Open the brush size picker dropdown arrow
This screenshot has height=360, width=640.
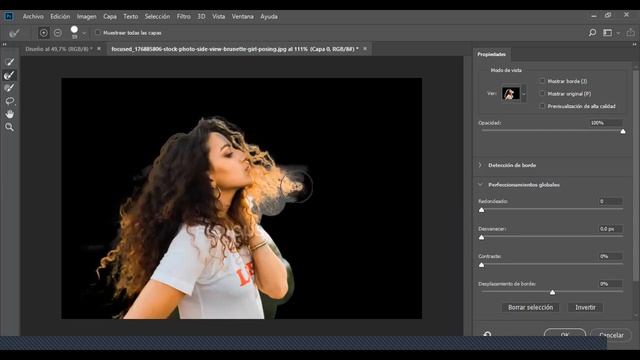point(84,33)
